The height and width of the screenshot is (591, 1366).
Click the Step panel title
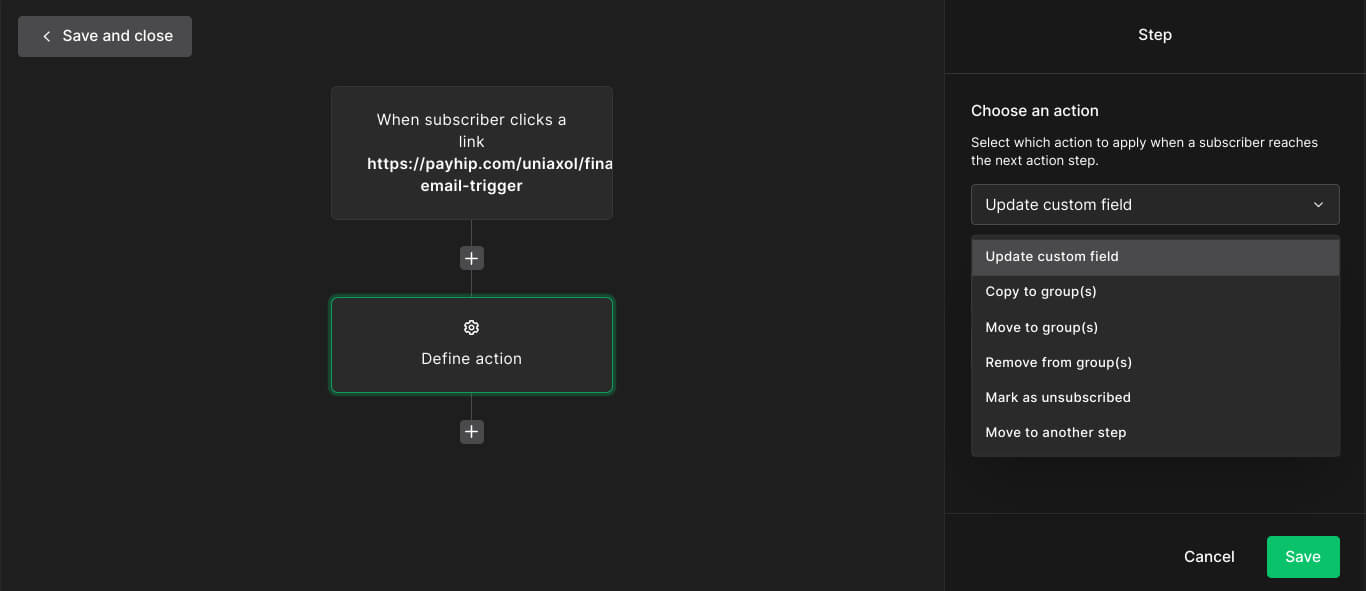pos(1155,35)
